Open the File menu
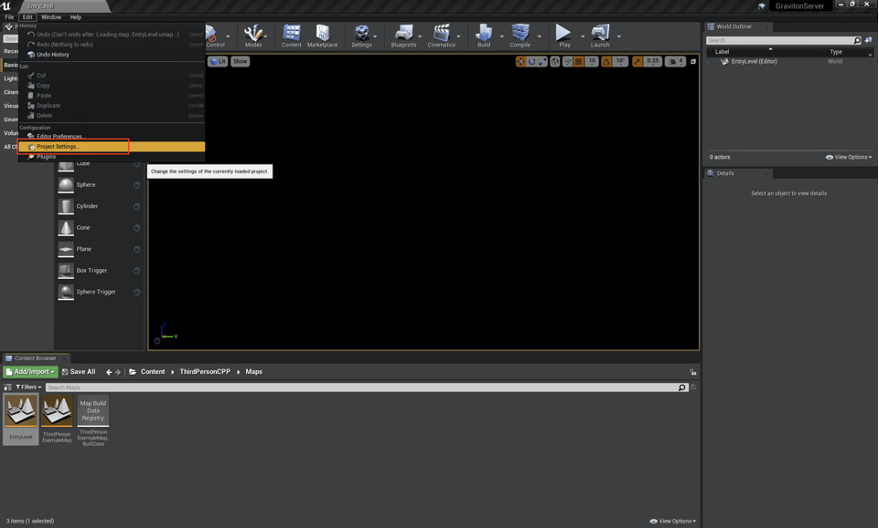Viewport: 879px width, 529px height. pos(10,17)
